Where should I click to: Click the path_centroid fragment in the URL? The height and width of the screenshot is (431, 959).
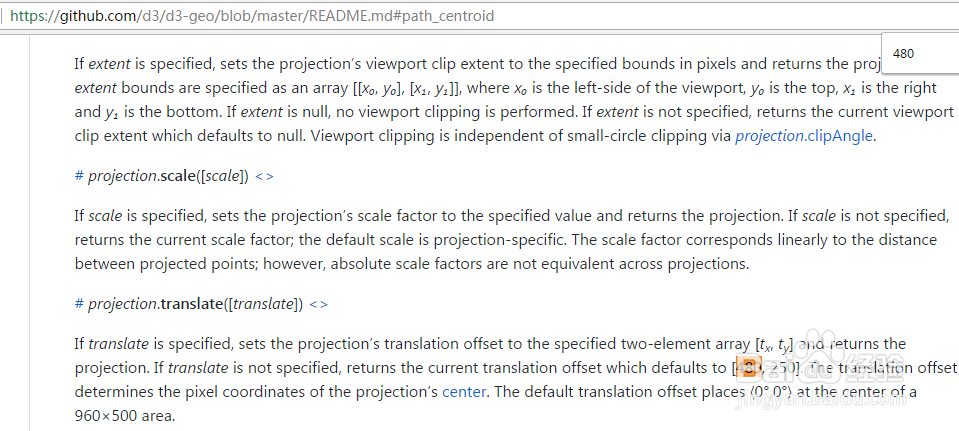(449, 16)
